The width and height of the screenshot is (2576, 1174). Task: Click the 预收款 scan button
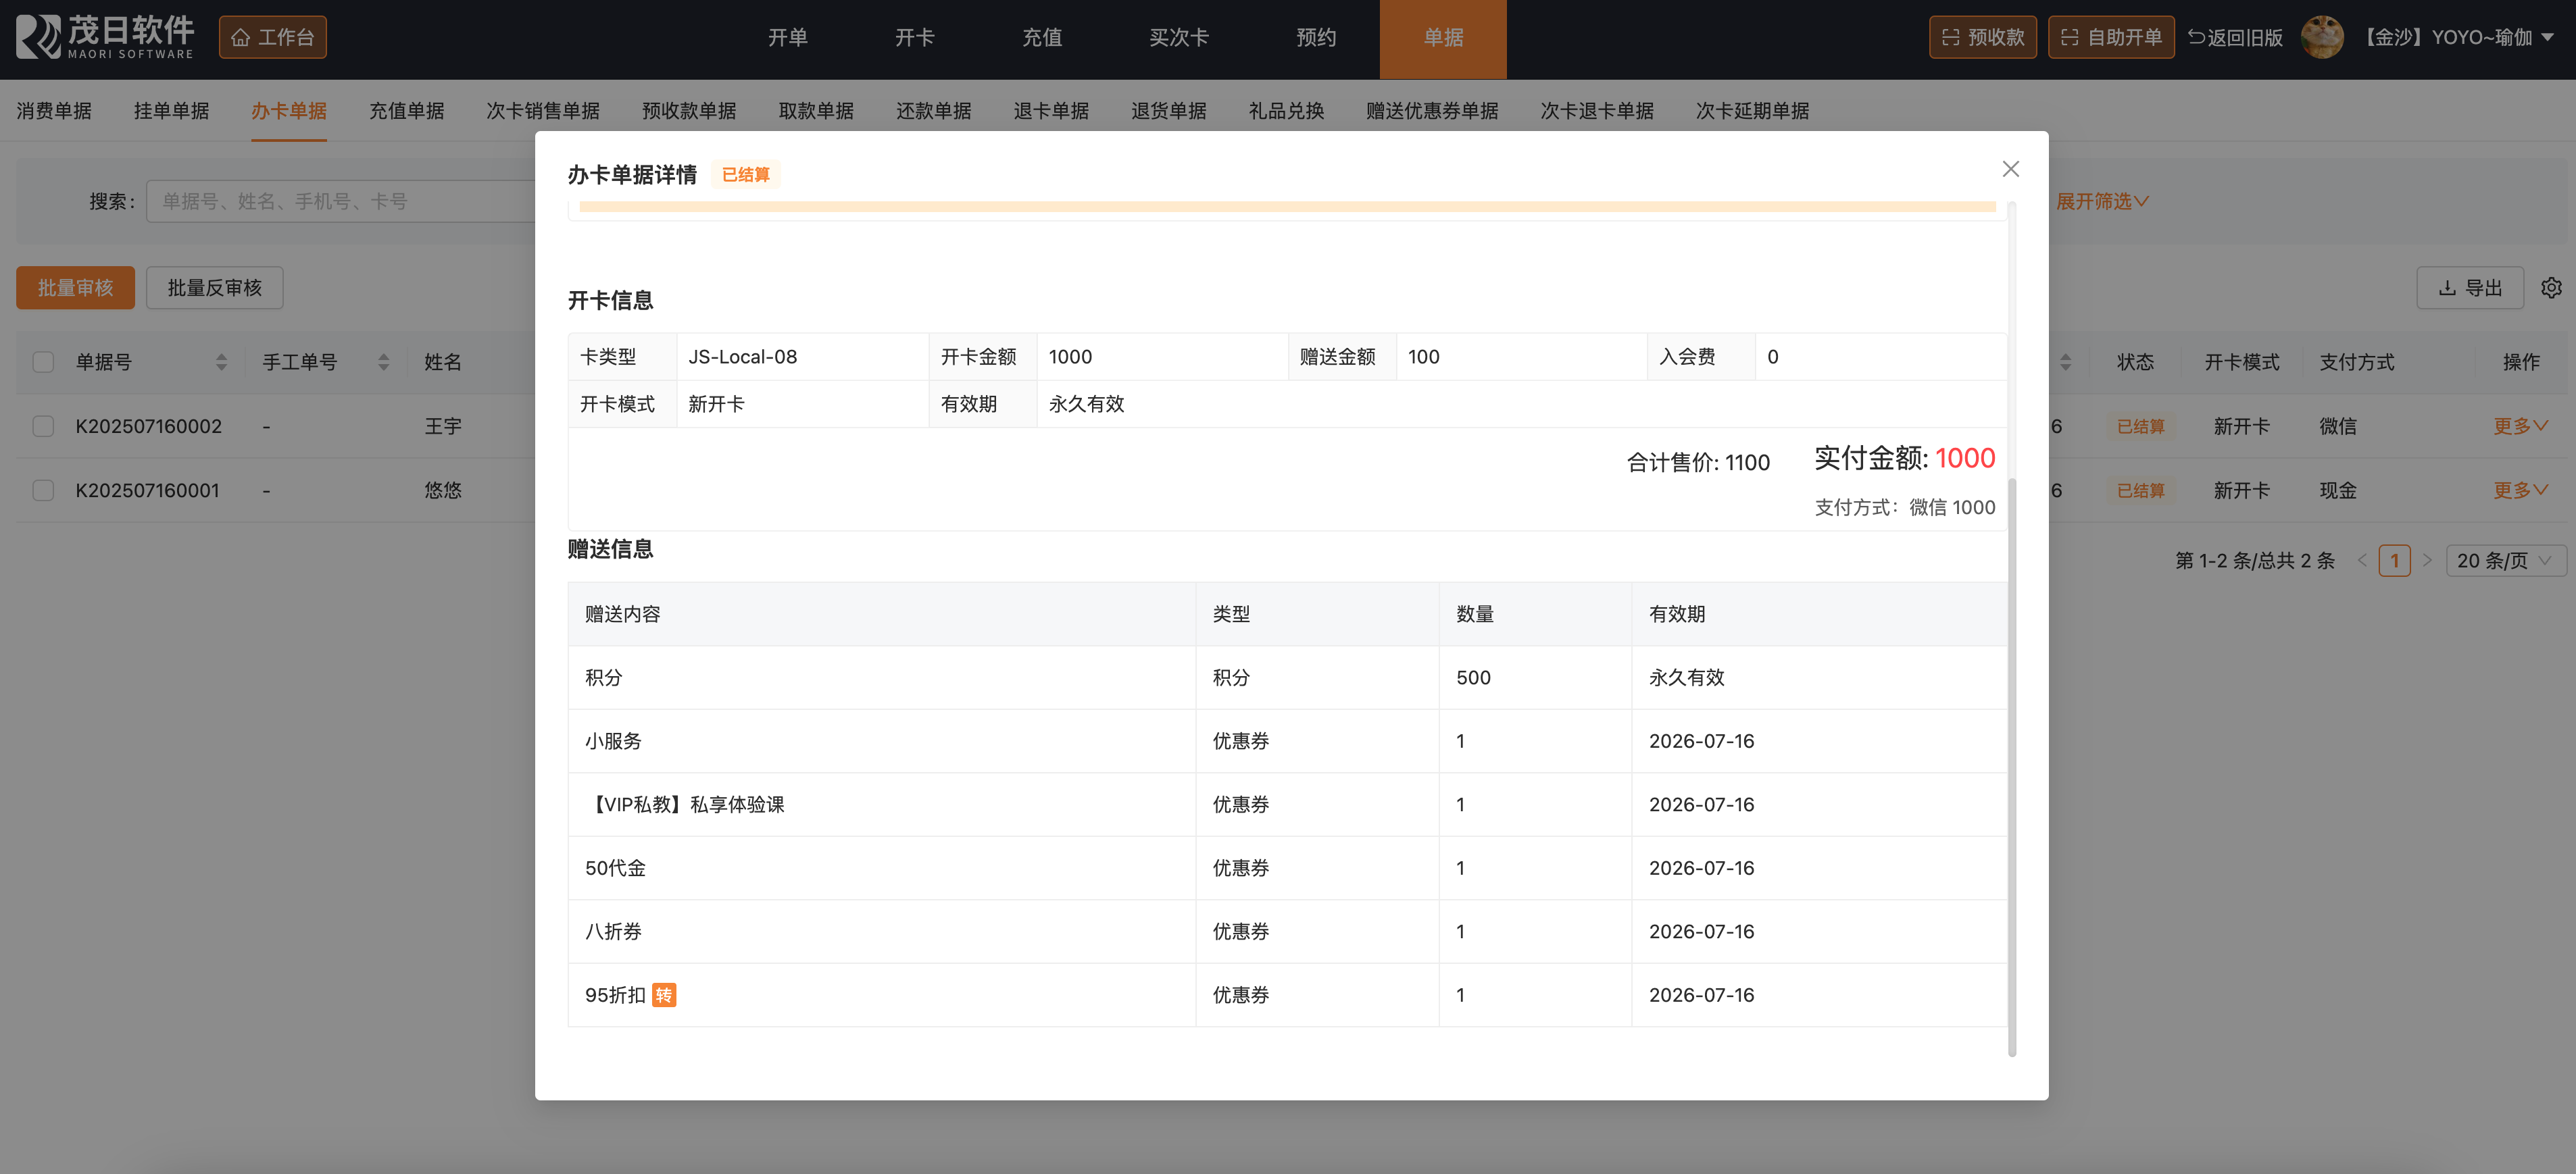(x=1982, y=37)
